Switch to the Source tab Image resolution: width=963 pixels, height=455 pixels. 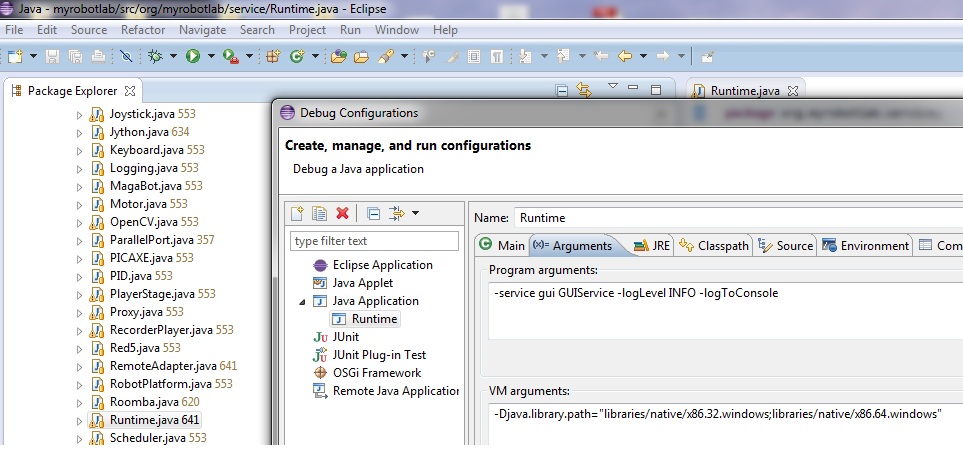tap(786, 246)
